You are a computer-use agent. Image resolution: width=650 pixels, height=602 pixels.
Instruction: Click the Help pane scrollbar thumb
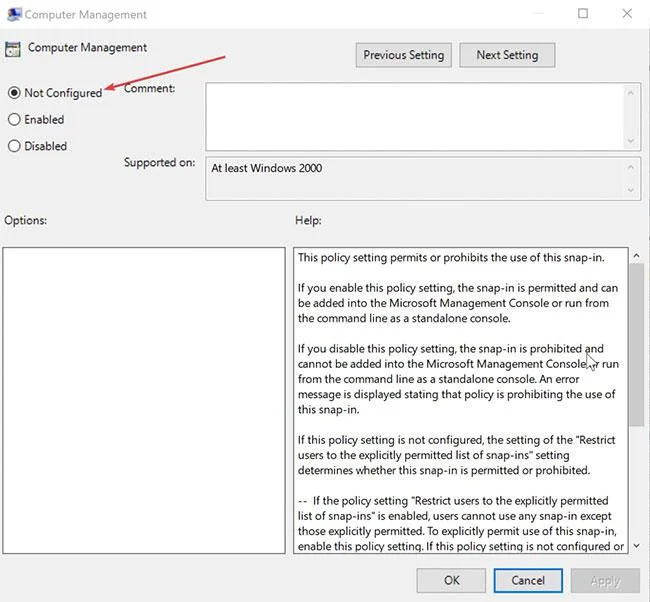(x=636, y=344)
